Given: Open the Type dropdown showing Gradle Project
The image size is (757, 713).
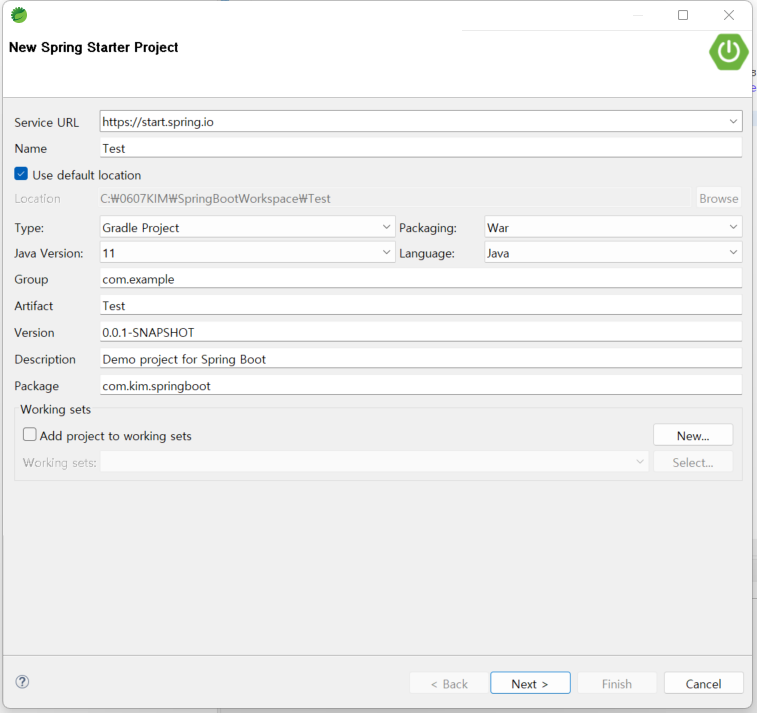Looking at the screenshot, I should [x=247, y=227].
